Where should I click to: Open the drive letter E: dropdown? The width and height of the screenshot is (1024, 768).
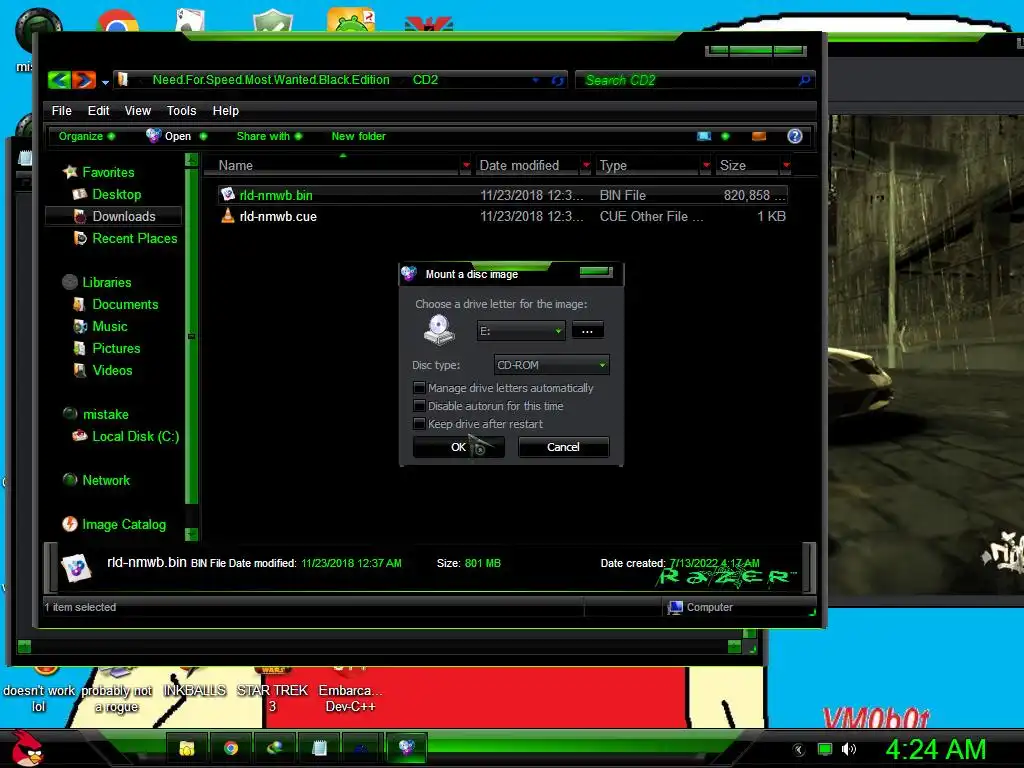(x=521, y=331)
